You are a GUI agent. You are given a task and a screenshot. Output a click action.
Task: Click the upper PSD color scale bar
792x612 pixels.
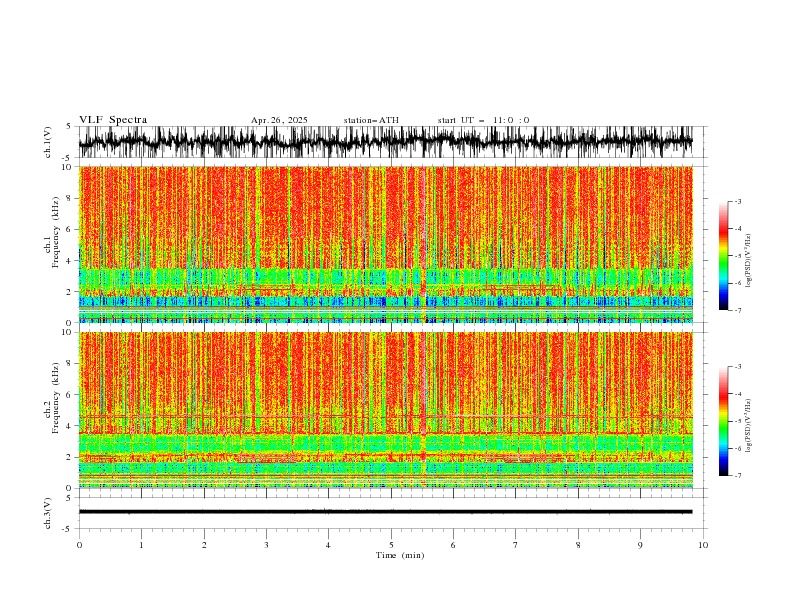click(723, 256)
